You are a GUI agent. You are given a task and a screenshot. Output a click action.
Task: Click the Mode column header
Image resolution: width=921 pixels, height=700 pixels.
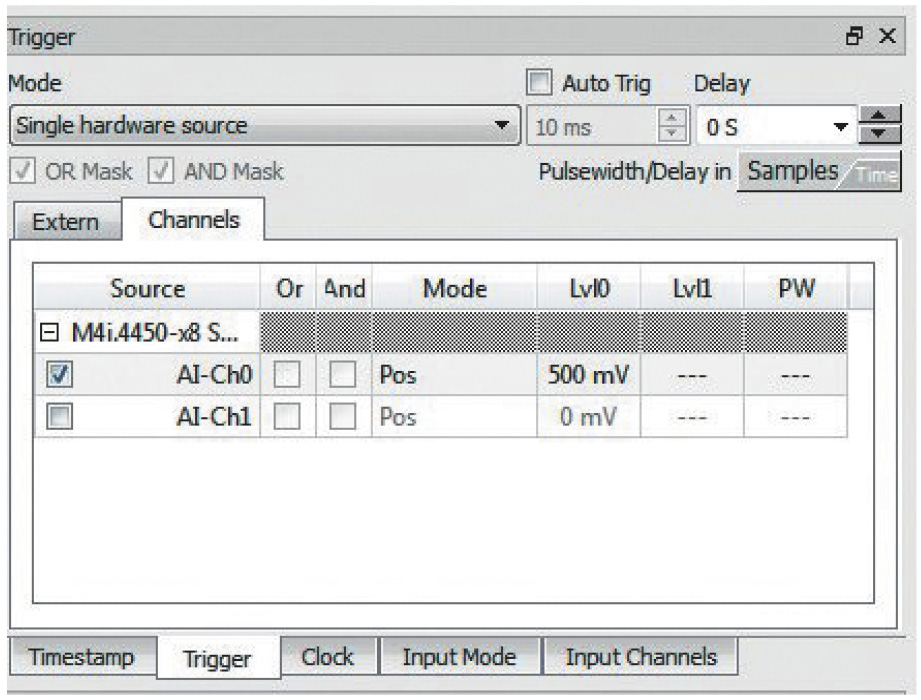455,288
